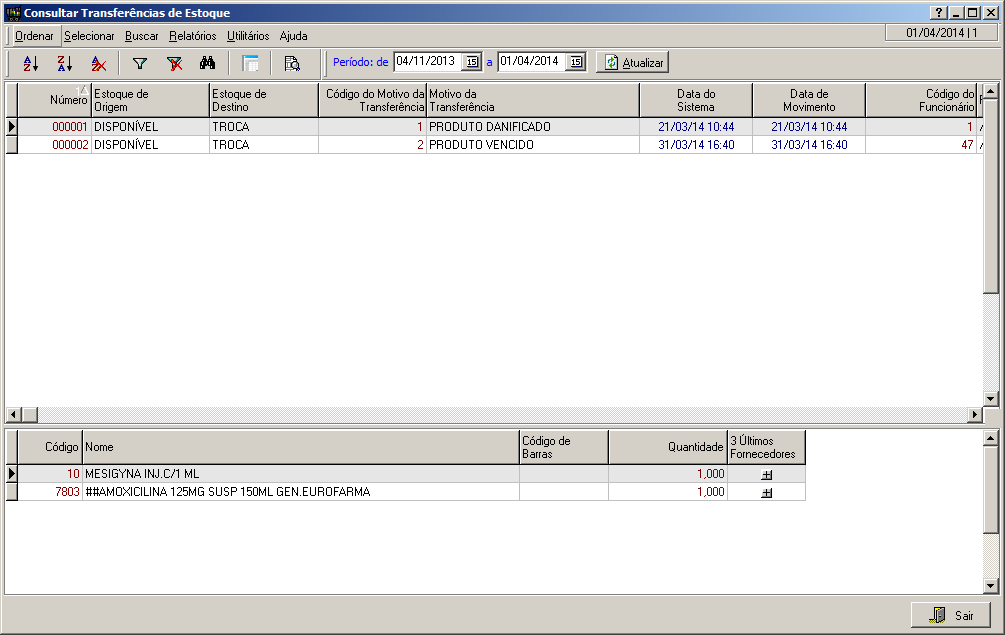Click the filter funnel icon
The width and height of the screenshot is (1005, 635).
[139, 63]
